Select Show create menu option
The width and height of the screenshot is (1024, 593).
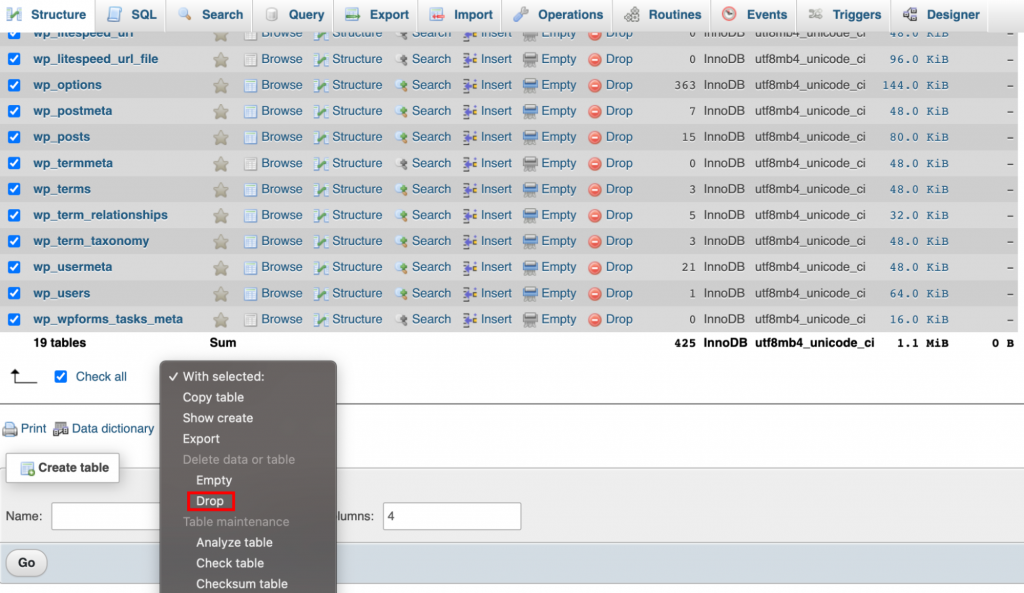(217, 418)
